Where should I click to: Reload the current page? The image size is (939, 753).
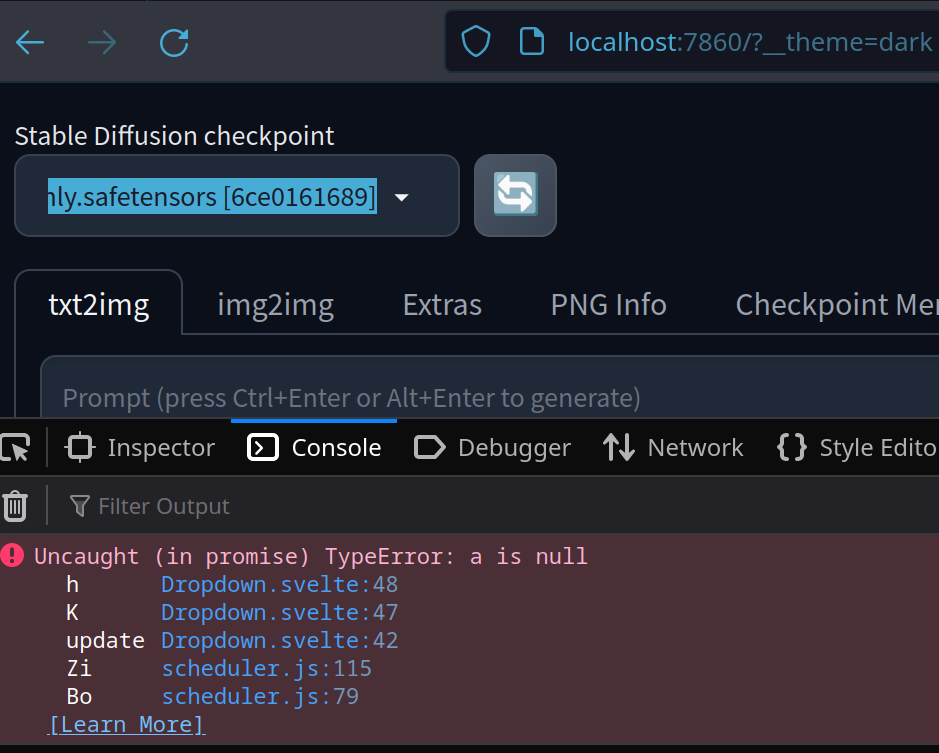pos(173,42)
